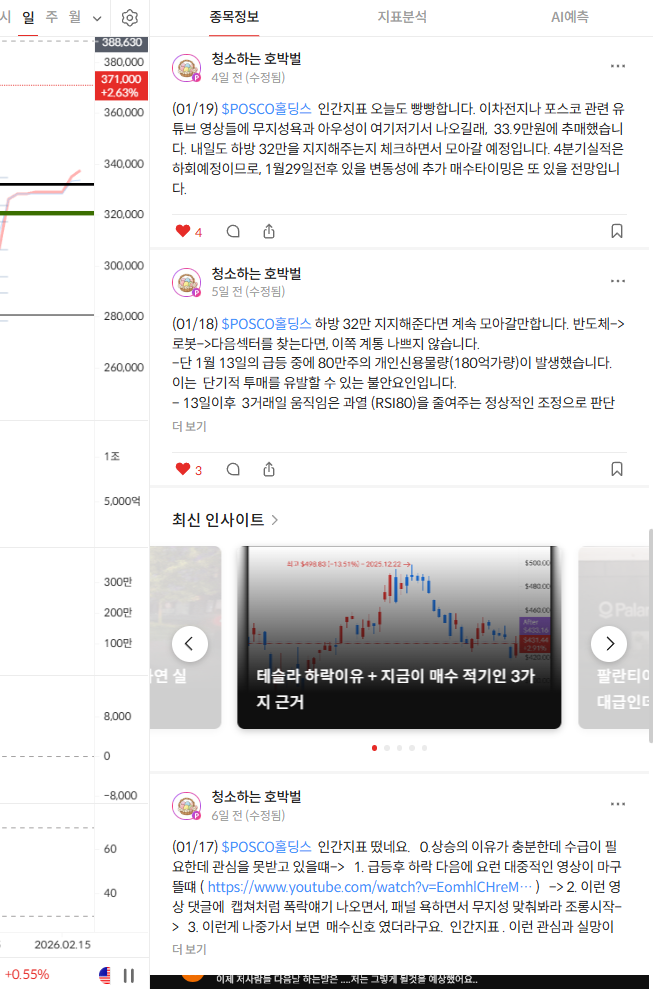Open $POSCO홀딩스 tag in 01/19 post
This screenshot has width=653, height=989.
pyautogui.click(x=266, y=108)
